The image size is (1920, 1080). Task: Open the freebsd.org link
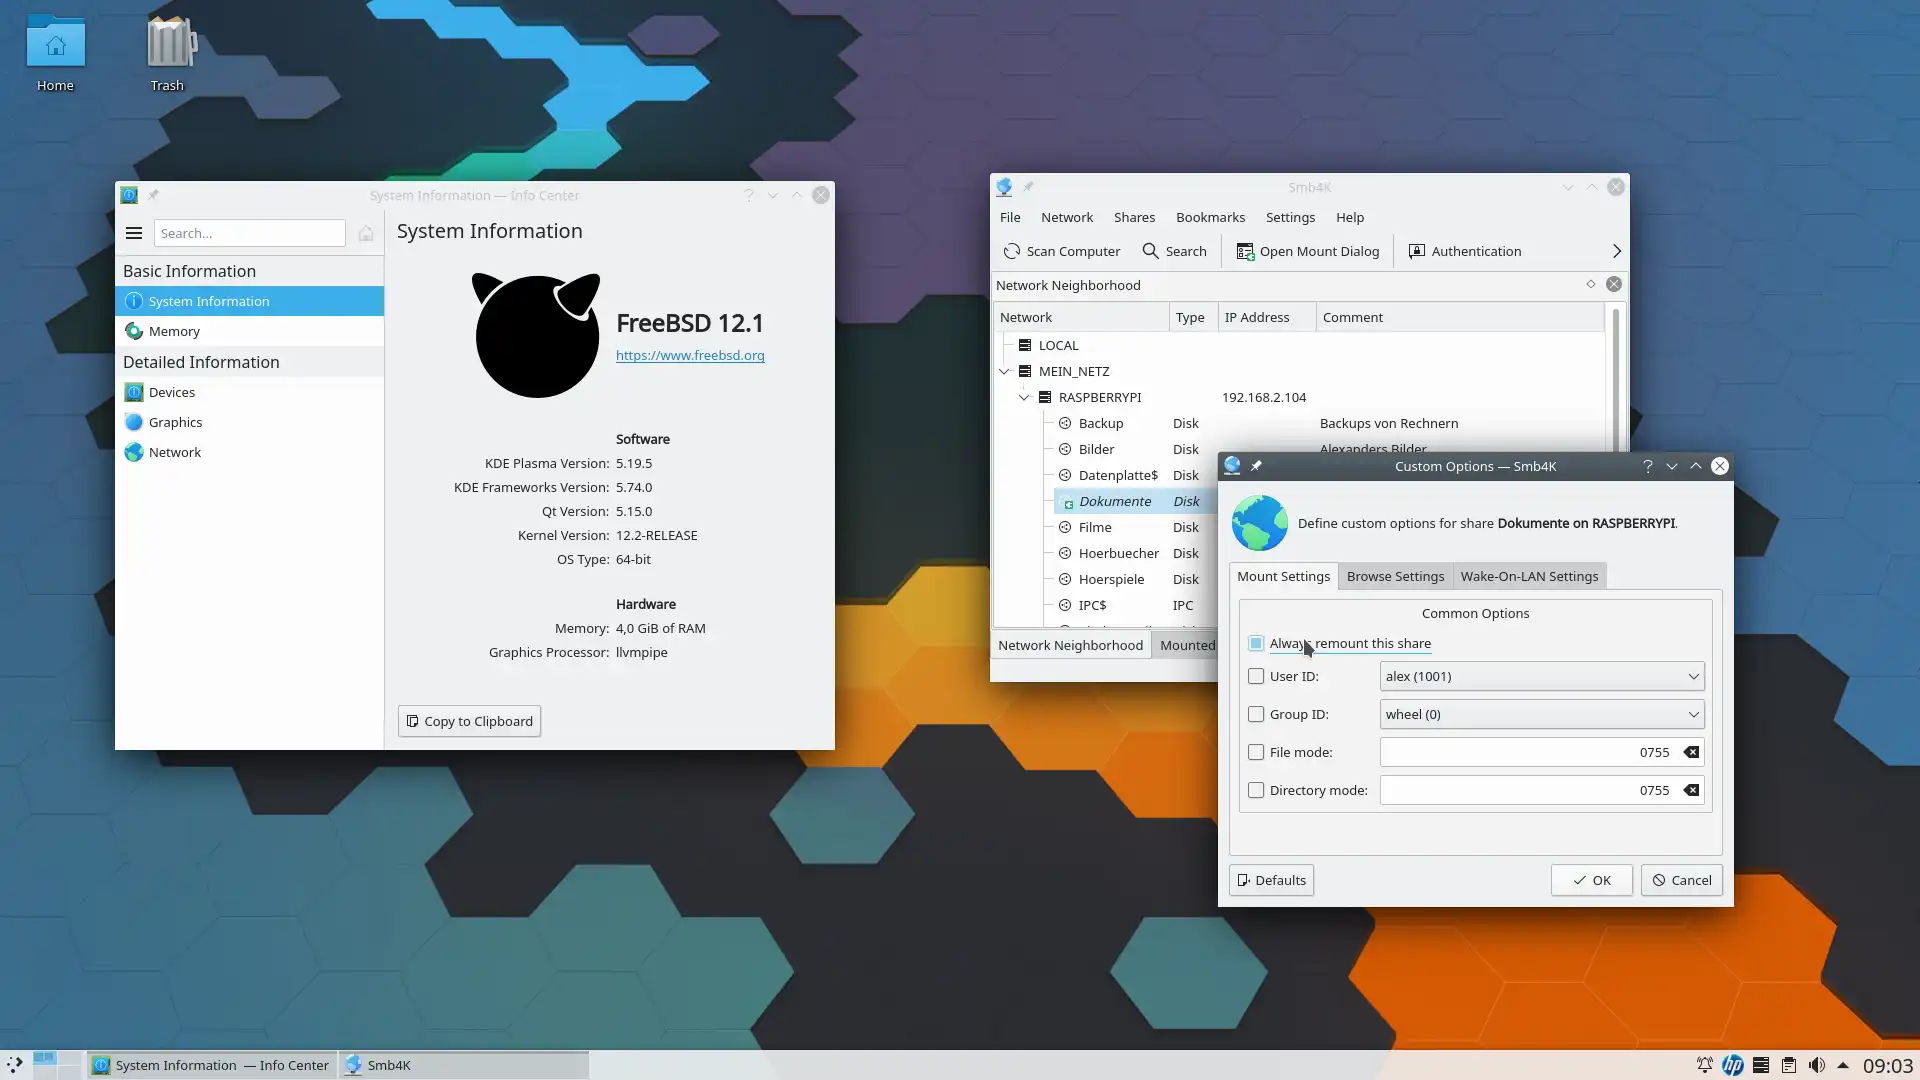[690, 355]
